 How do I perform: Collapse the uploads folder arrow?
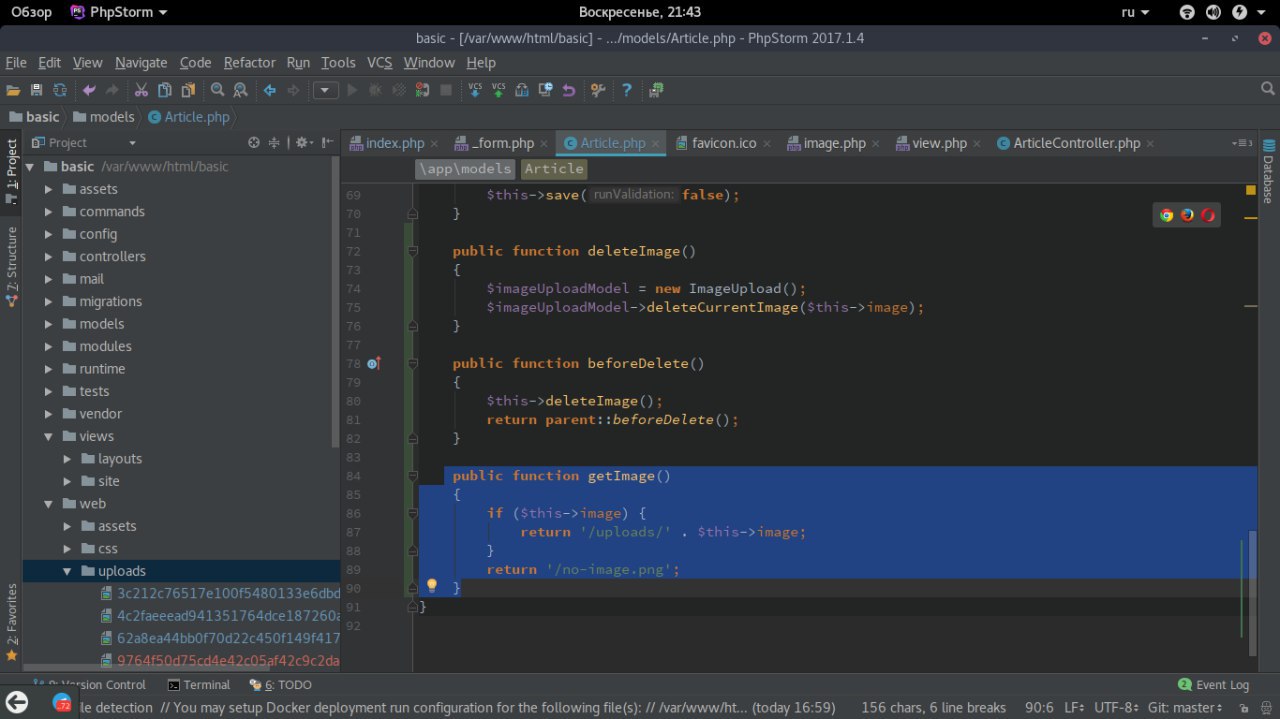(x=67, y=572)
